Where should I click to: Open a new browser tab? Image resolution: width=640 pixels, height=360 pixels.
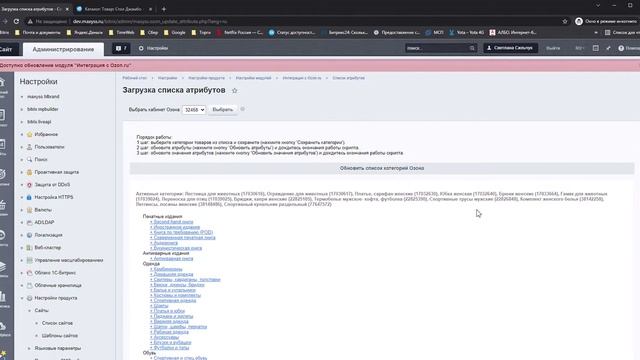(164, 9)
